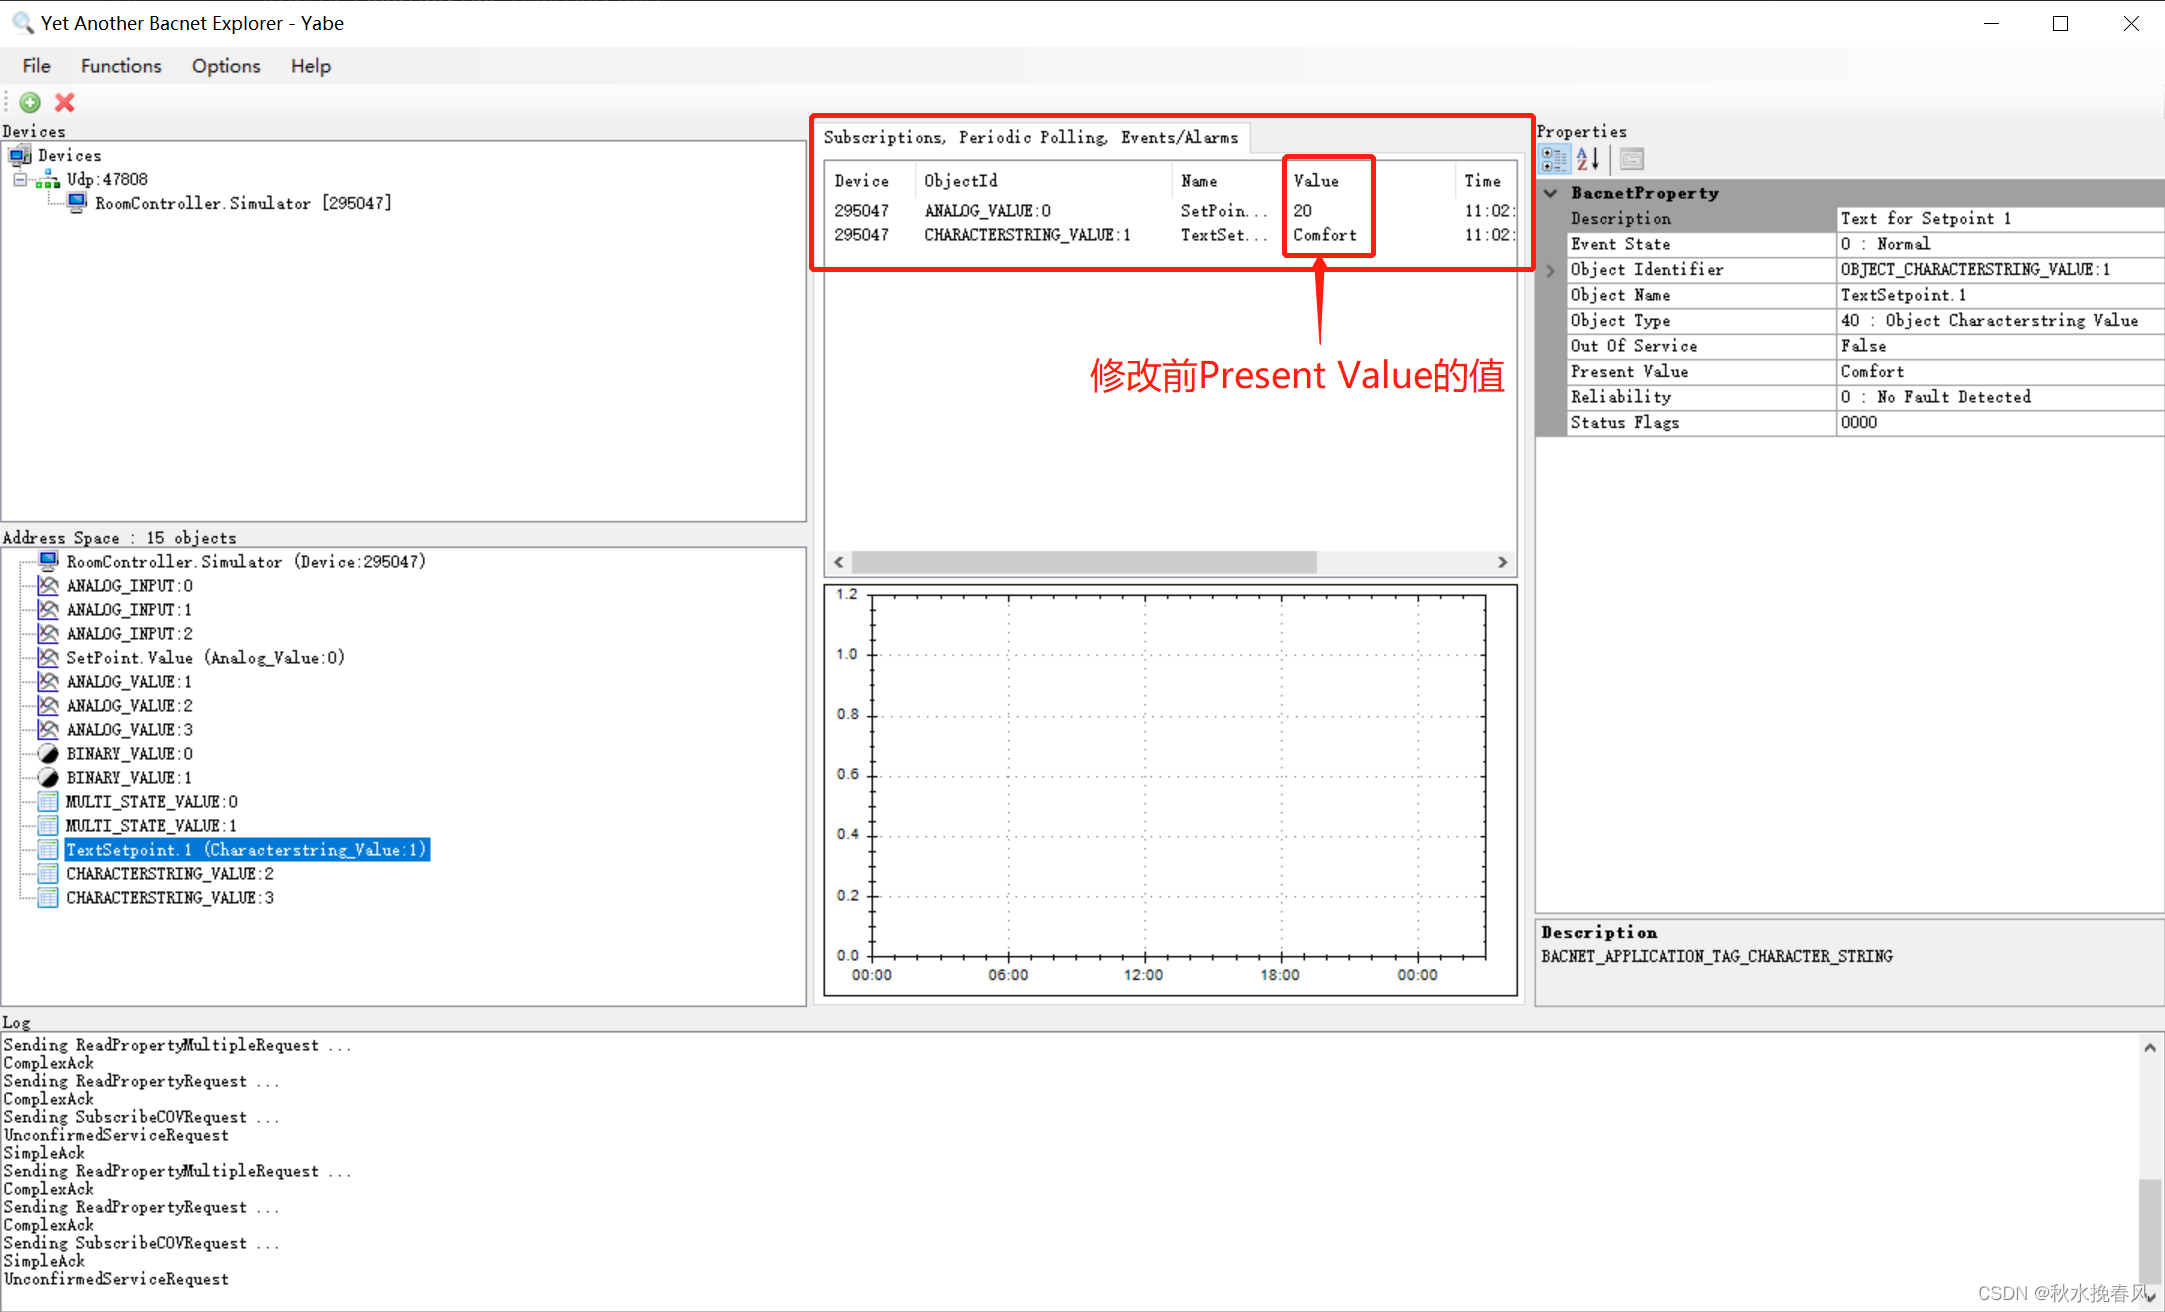
Task: Select MULTI_STATE_VALUE:1 object
Action: (x=150, y=825)
